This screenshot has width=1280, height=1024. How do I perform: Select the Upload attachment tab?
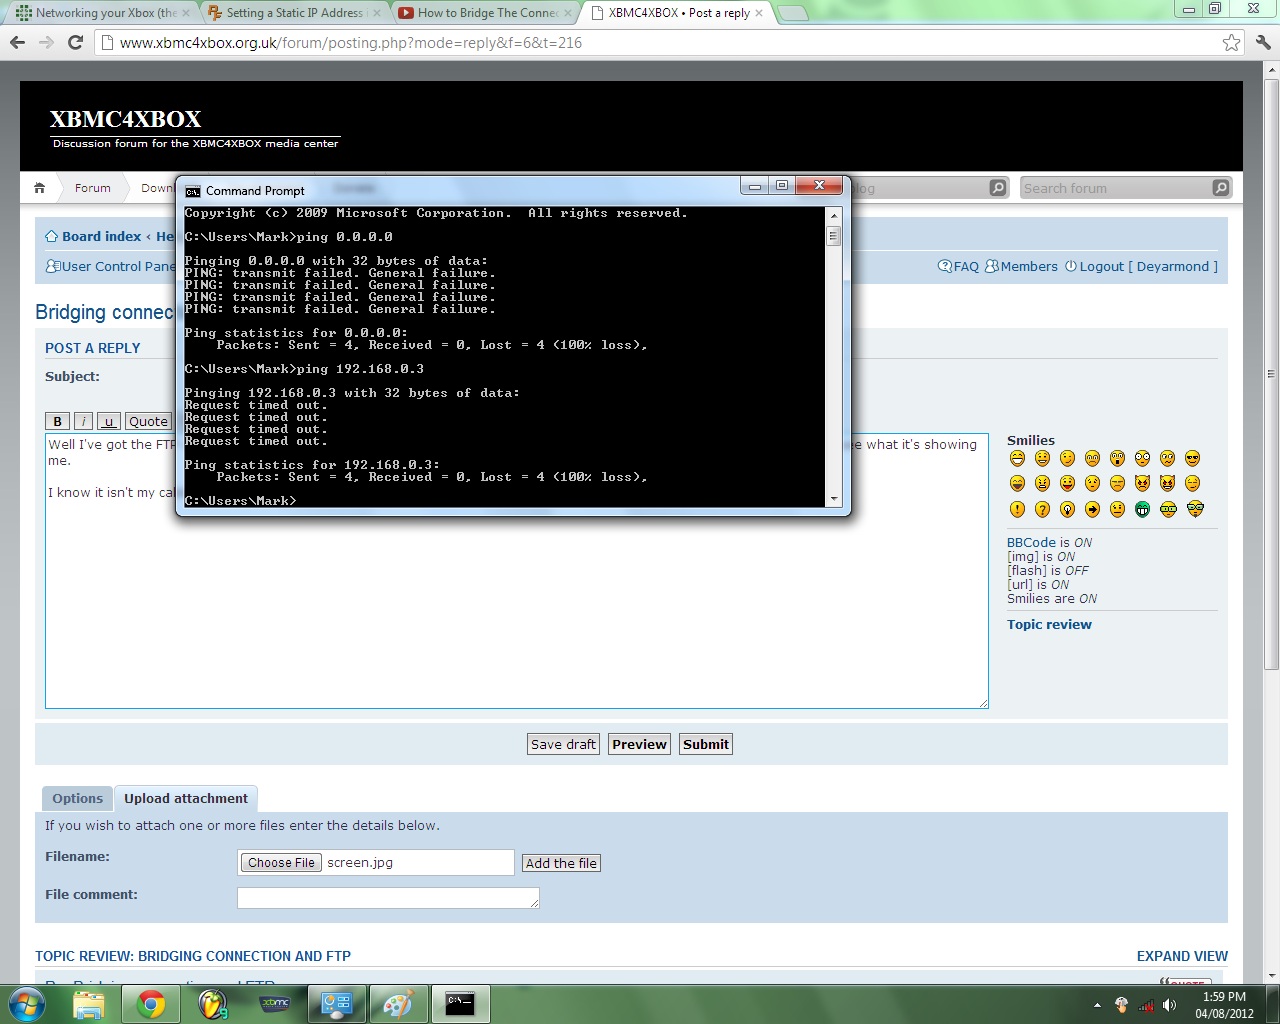point(186,798)
